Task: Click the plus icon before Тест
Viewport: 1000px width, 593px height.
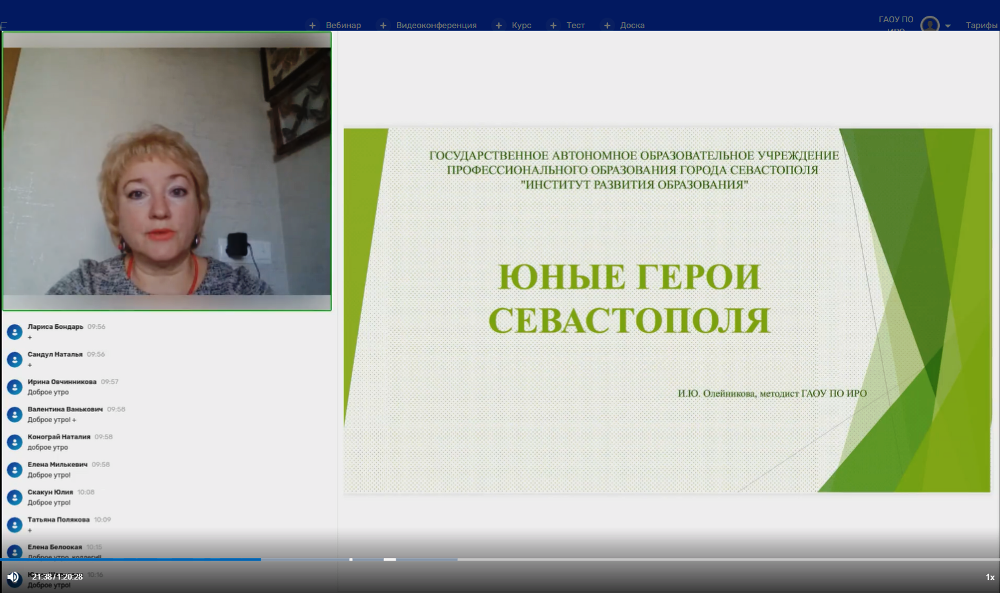Action: (x=553, y=26)
